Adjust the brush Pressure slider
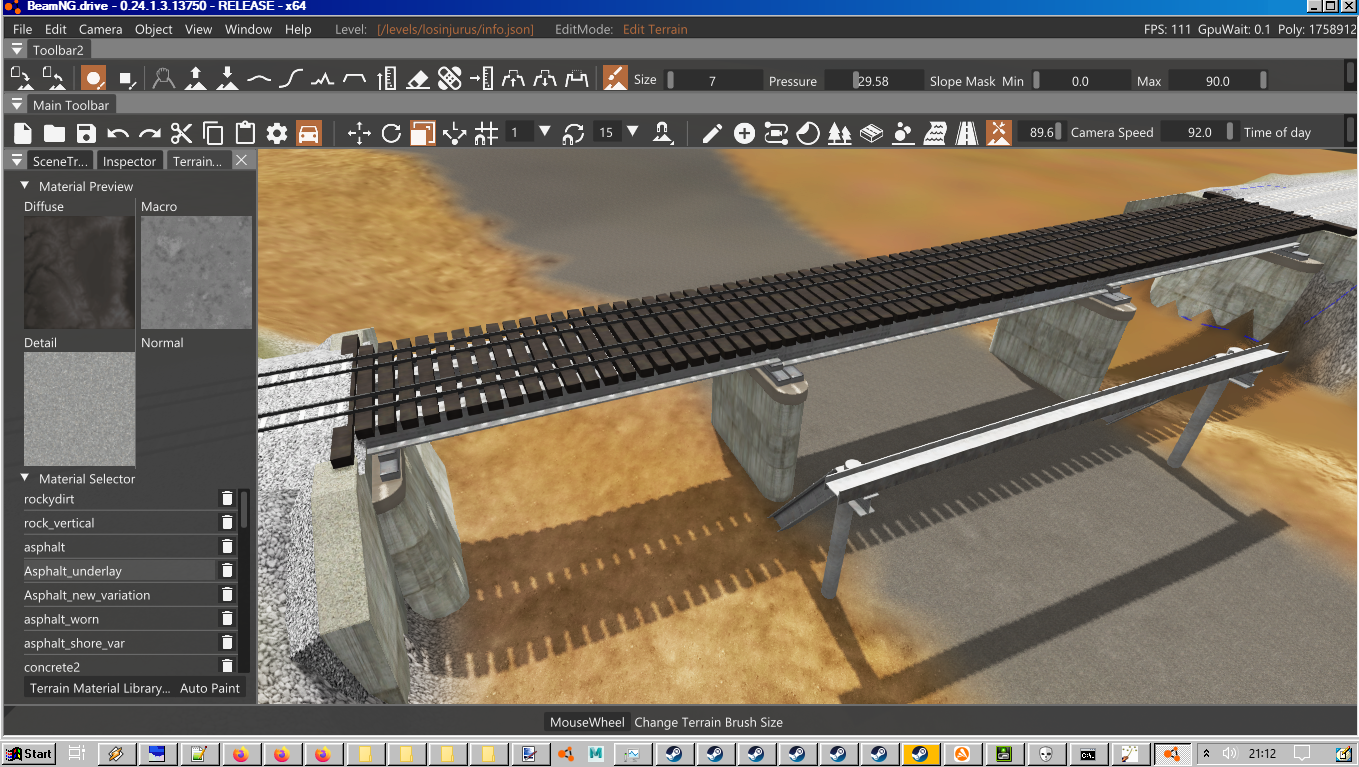The width and height of the screenshot is (1359, 767). pyautogui.click(x=872, y=81)
